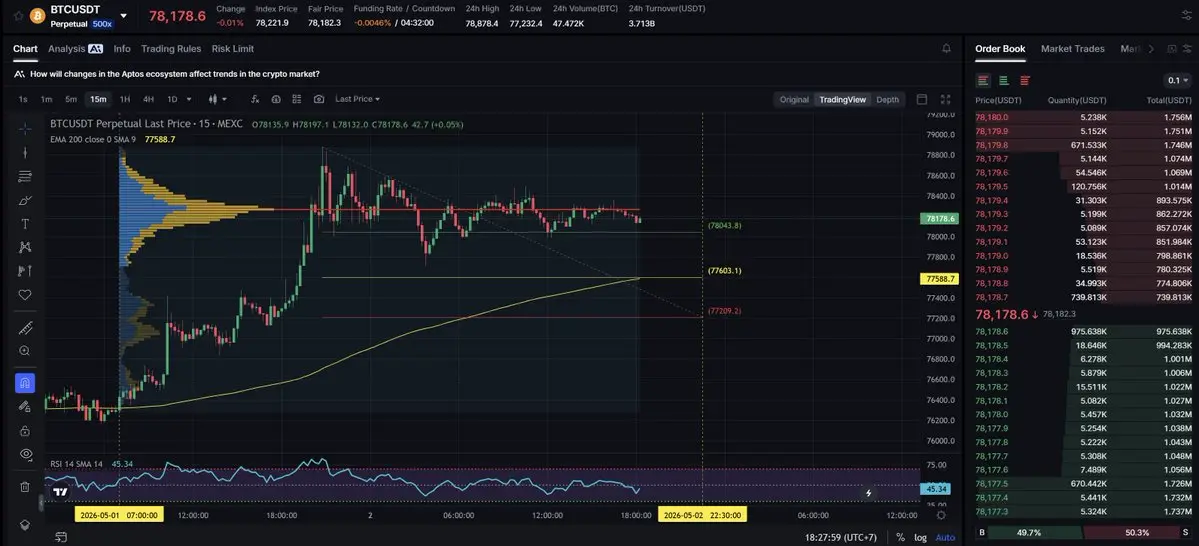The height and width of the screenshot is (546, 1199).
Task: Select the trend line drawing tool
Action: [24, 152]
